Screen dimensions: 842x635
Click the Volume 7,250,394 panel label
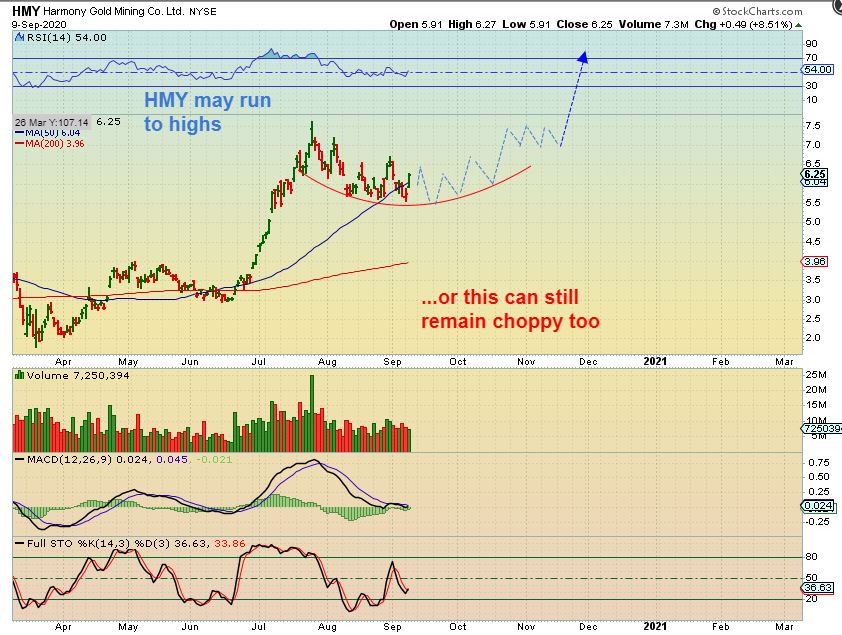pyautogui.click(x=78, y=375)
